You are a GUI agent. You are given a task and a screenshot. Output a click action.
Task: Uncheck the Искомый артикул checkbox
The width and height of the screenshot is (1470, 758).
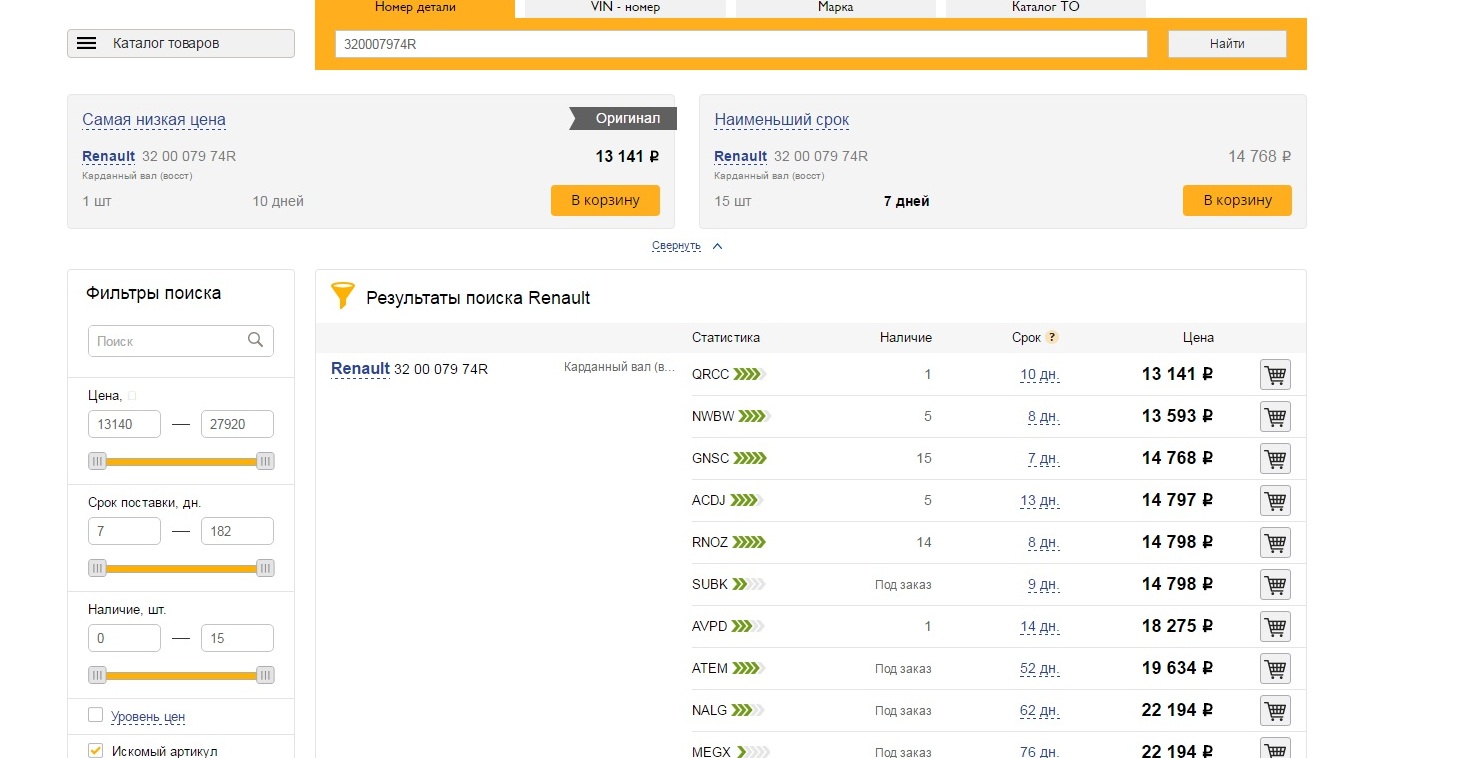[96, 750]
